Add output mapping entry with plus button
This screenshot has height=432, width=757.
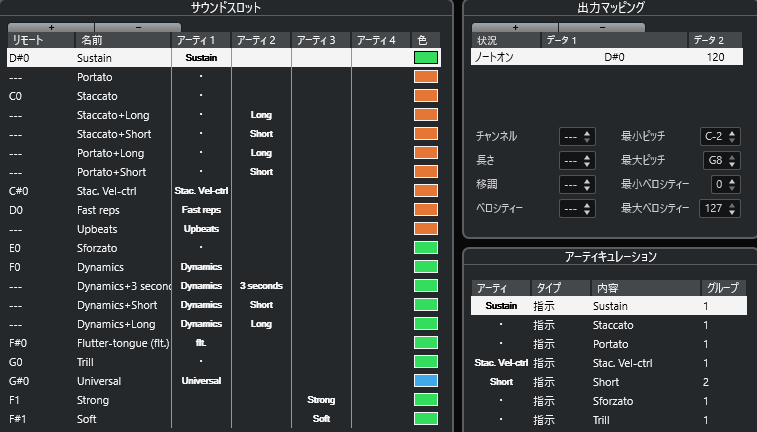pos(515,28)
